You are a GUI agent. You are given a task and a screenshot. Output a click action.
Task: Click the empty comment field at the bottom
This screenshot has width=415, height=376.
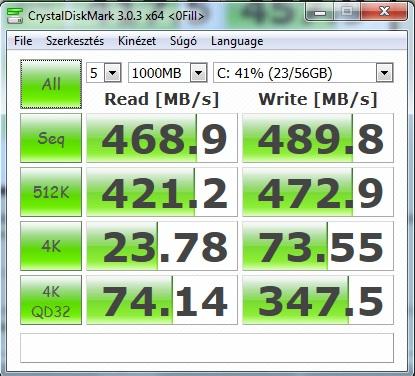207,348
